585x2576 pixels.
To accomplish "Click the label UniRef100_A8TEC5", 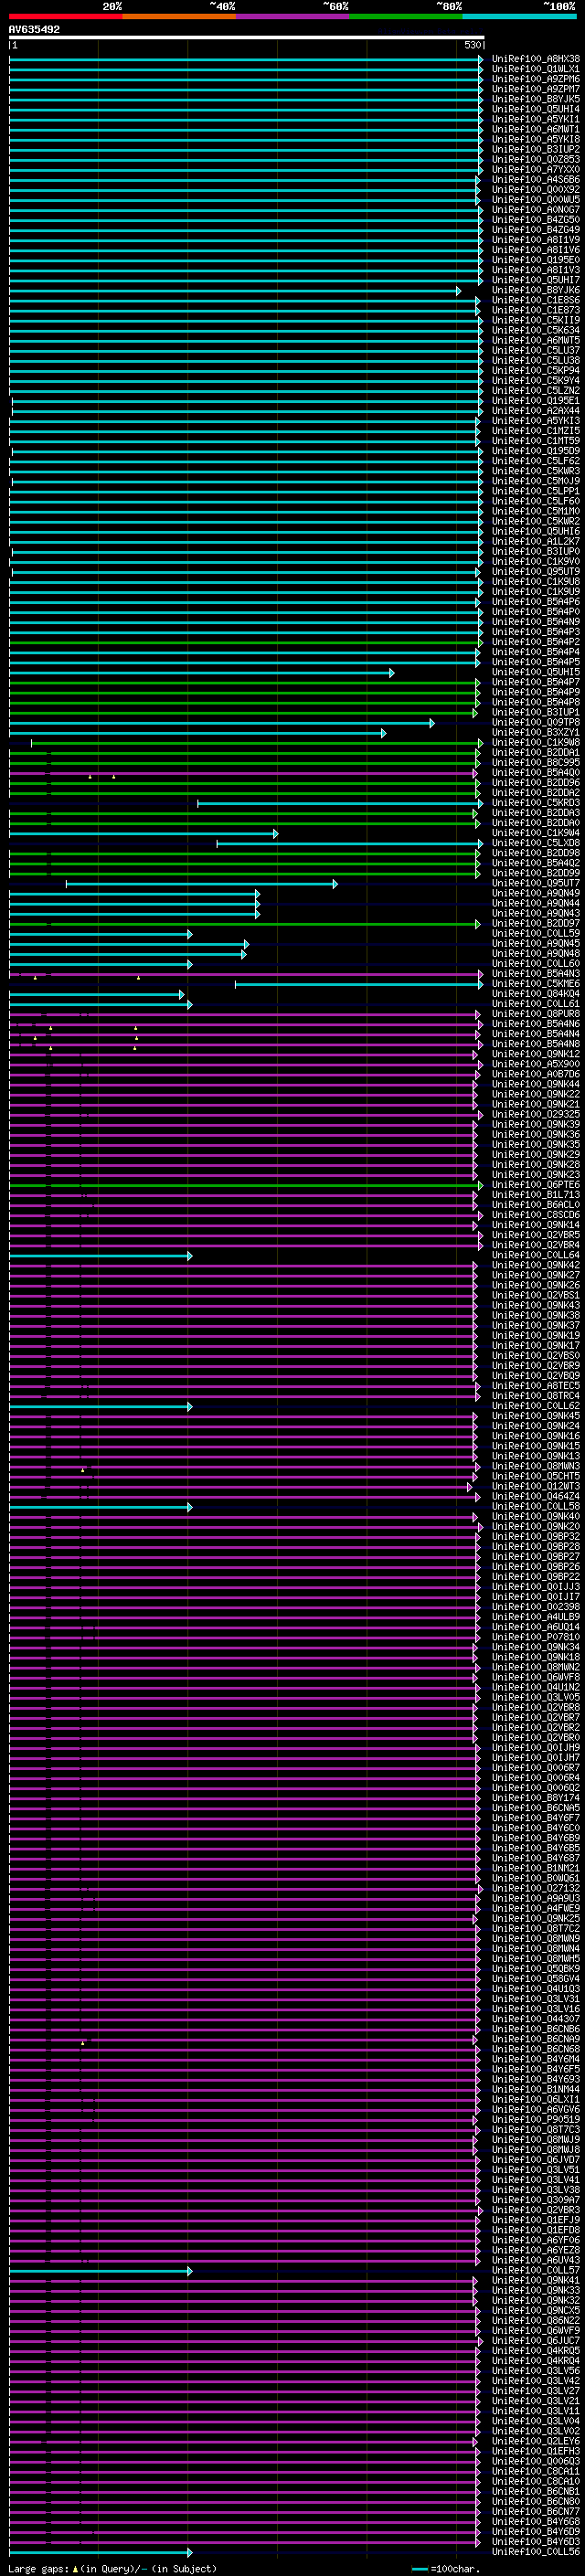I will tap(535, 1386).
